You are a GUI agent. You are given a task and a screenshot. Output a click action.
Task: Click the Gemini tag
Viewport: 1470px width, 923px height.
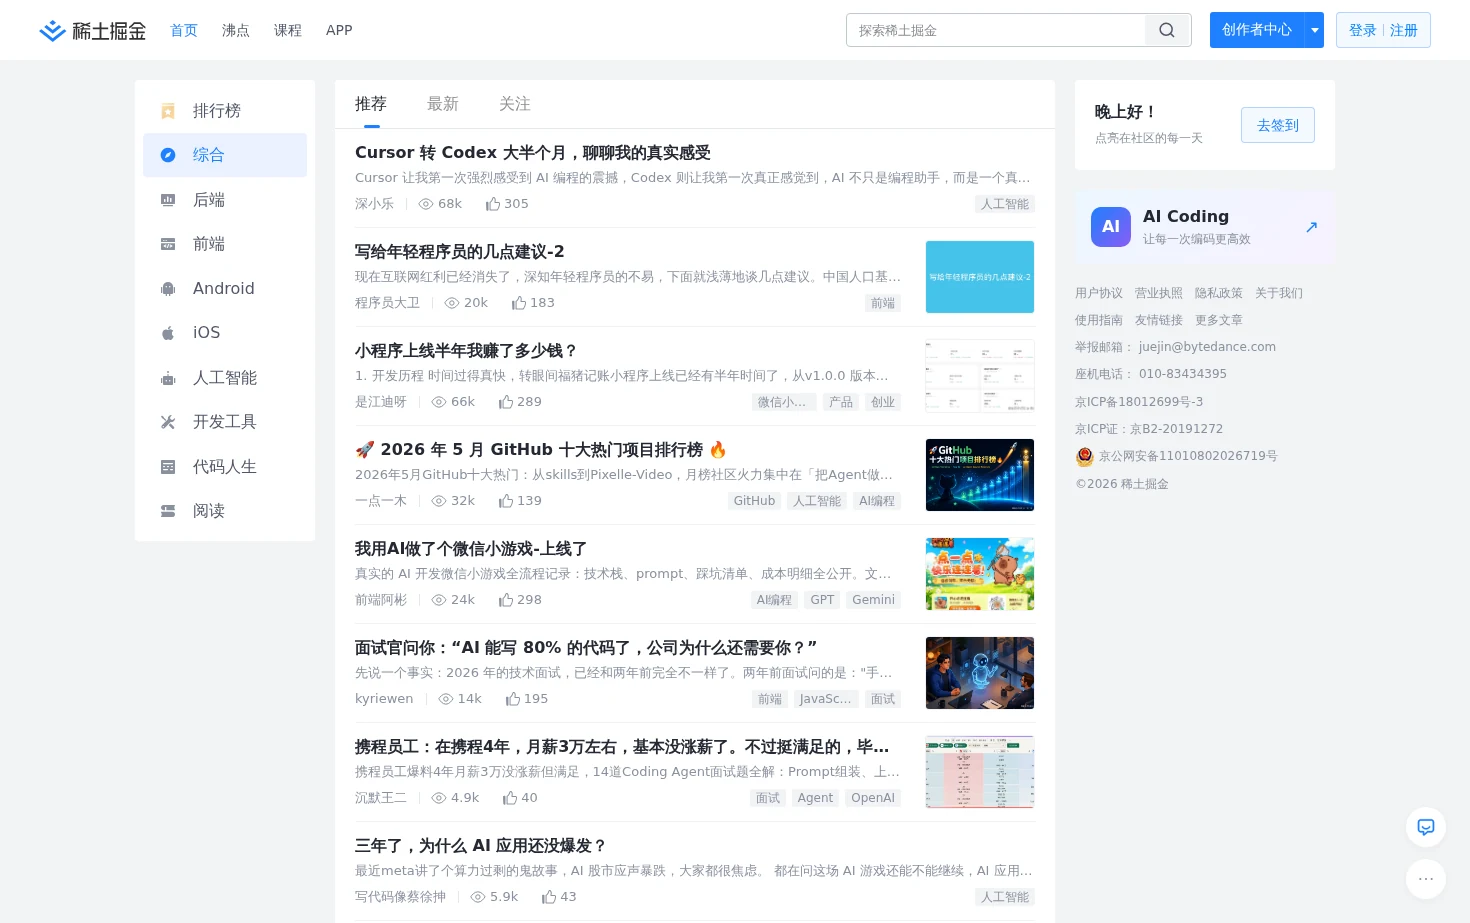click(x=874, y=600)
